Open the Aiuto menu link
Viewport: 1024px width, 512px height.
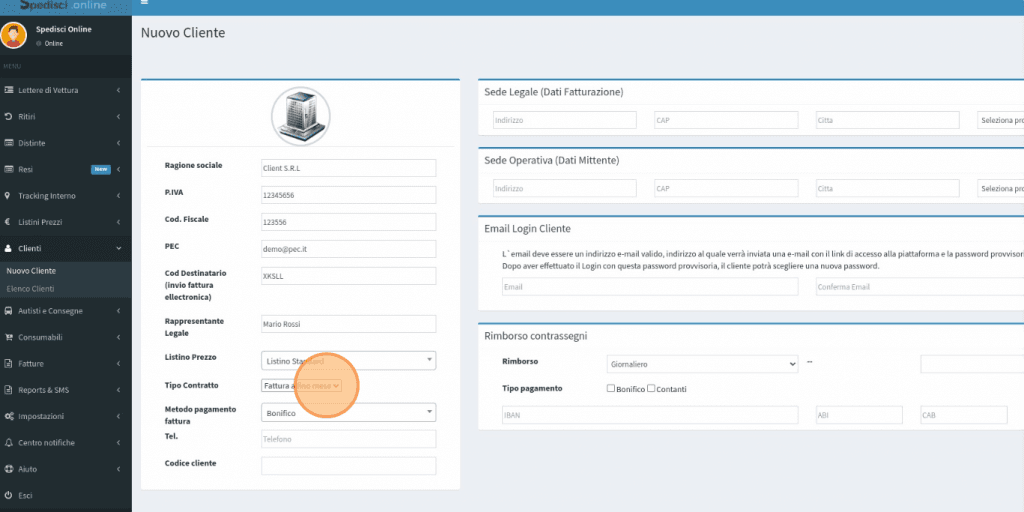pos(65,469)
